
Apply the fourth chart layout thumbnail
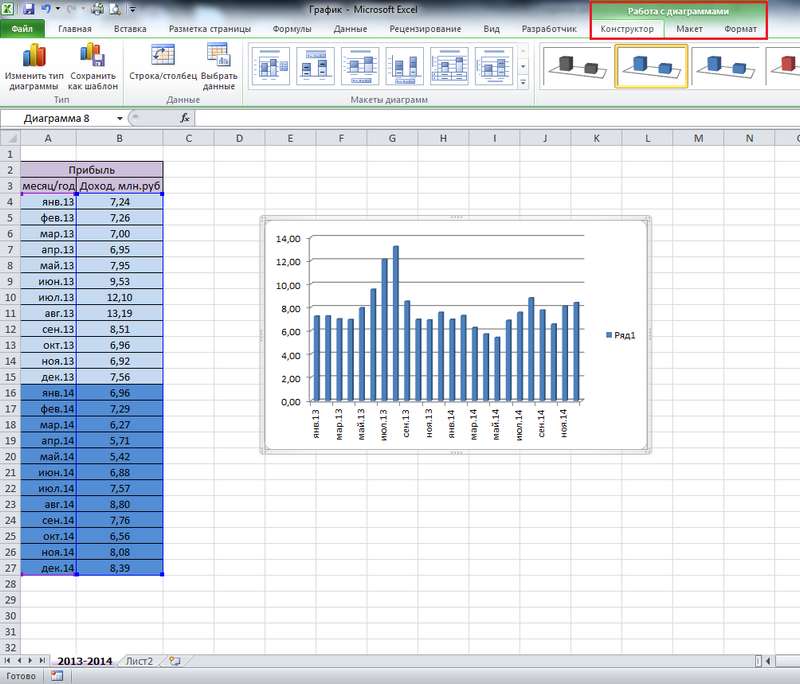[x=405, y=66]
